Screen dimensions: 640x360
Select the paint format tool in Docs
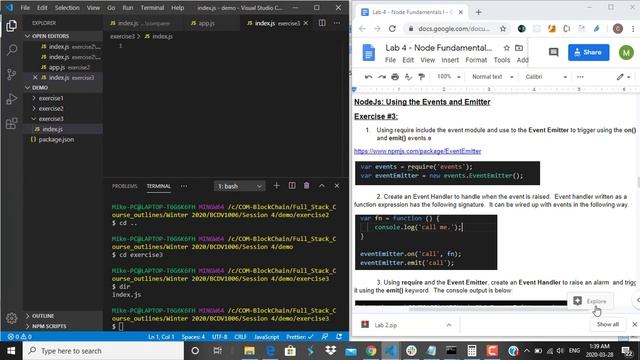tap(421, 77)
